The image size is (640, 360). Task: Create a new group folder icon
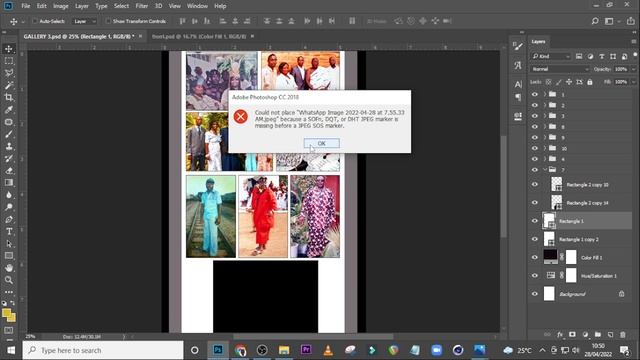pos(598,334)
